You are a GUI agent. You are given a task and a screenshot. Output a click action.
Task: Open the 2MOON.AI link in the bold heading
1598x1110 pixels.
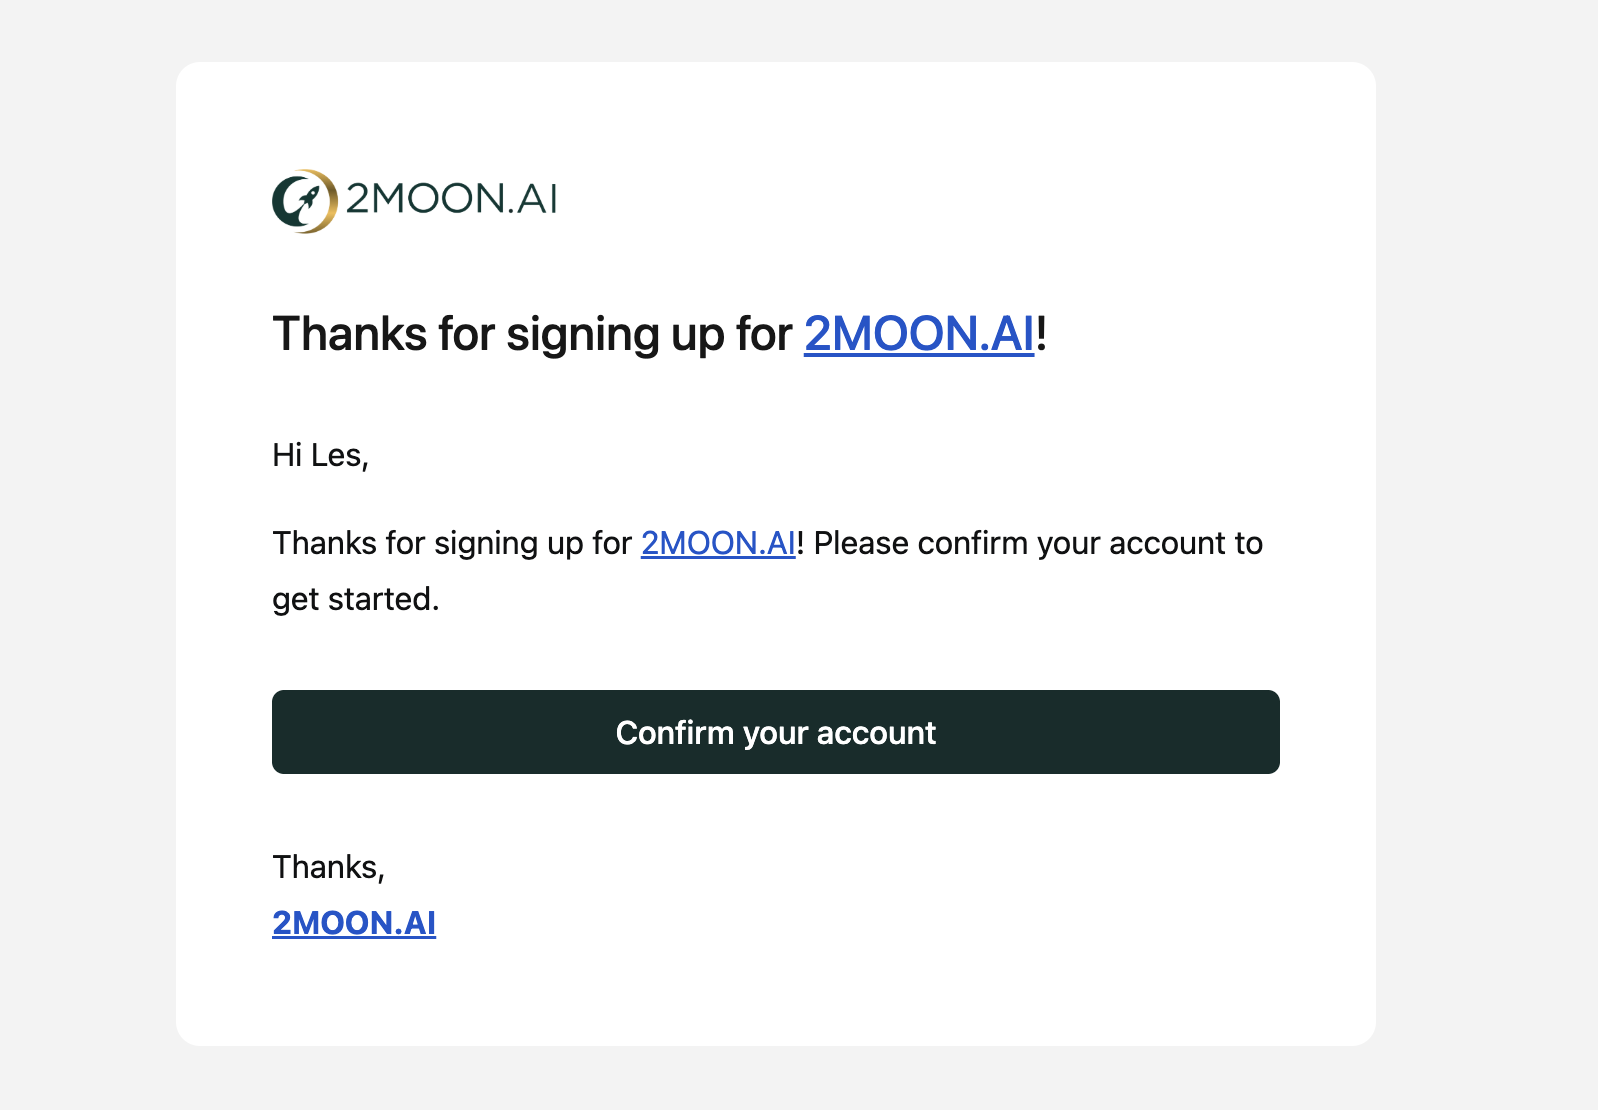tap(918, 334)
